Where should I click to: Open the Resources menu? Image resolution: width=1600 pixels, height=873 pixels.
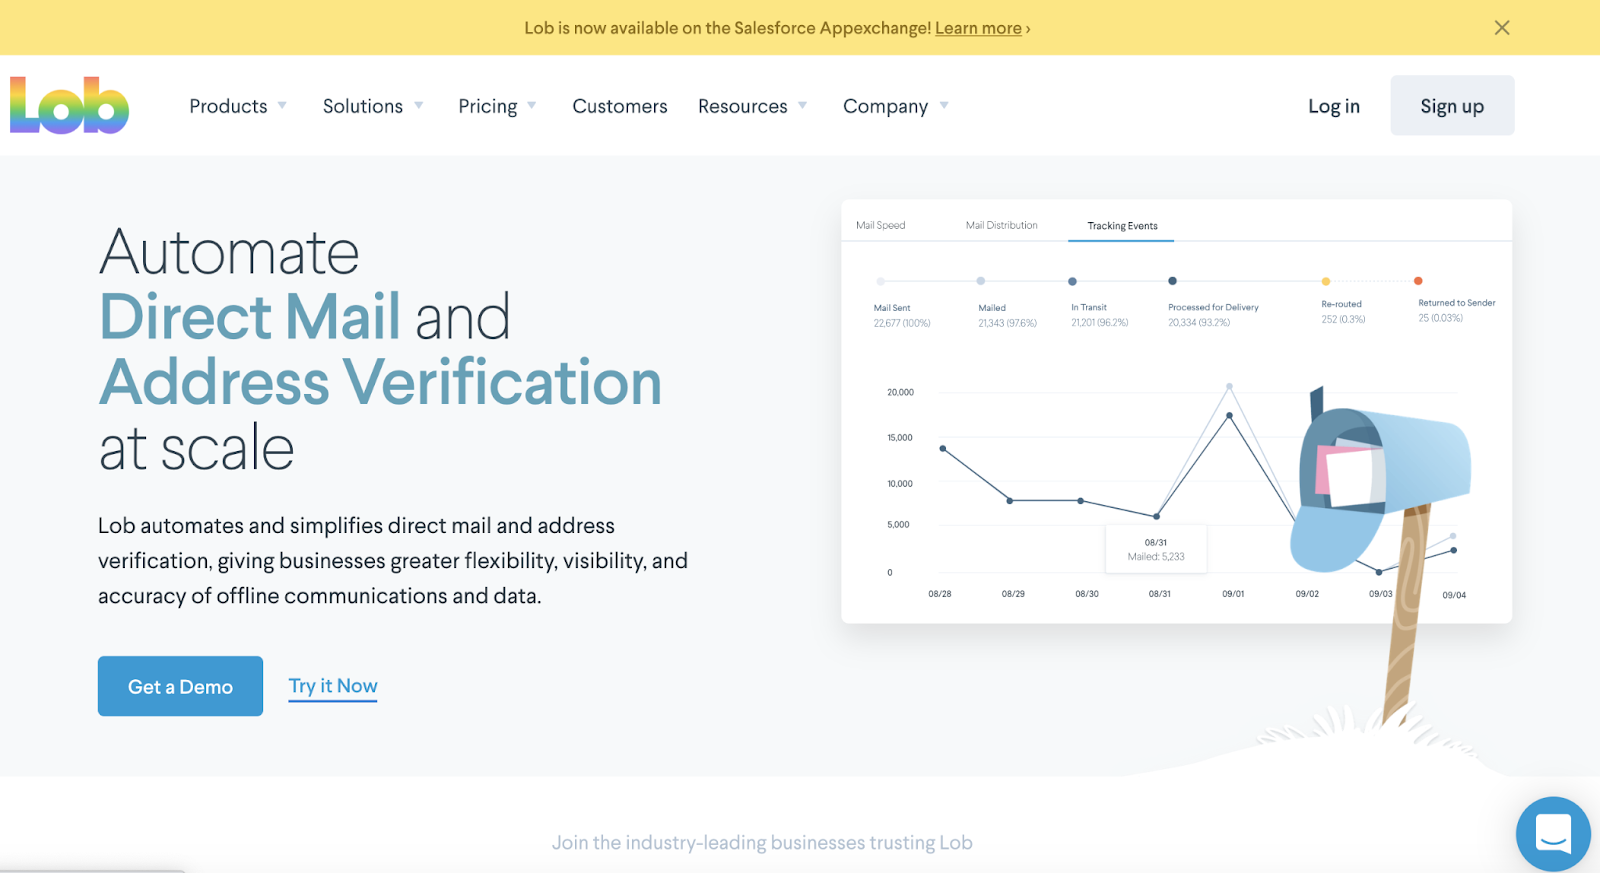point(743,106)
